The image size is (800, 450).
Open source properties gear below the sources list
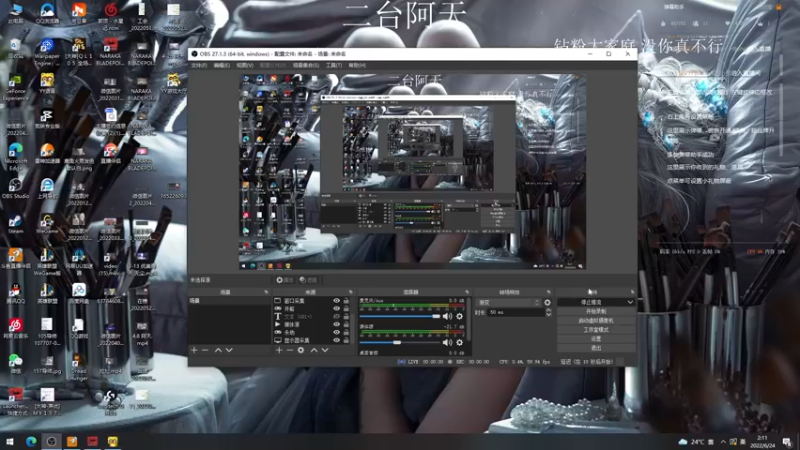(301, 350)
